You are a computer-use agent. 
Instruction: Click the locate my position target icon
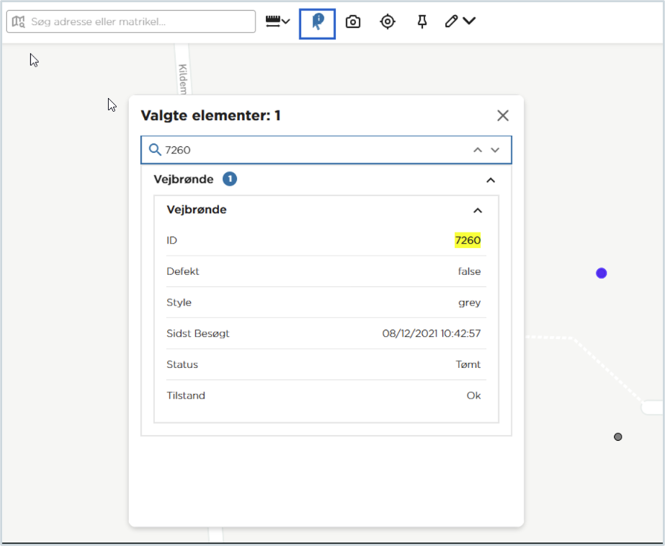pyautogui.click(x=388, y=21)
